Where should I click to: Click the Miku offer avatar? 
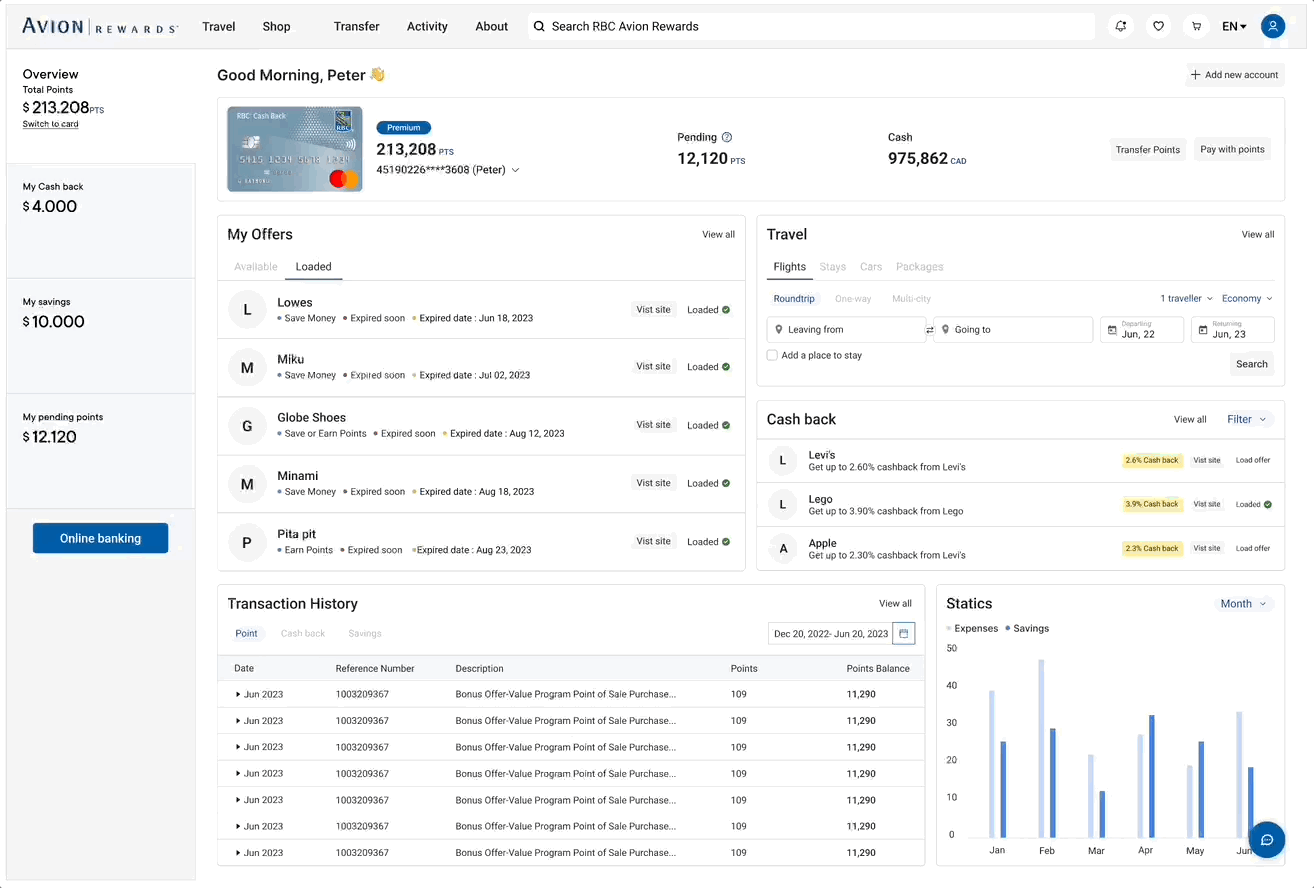(247, 368)
